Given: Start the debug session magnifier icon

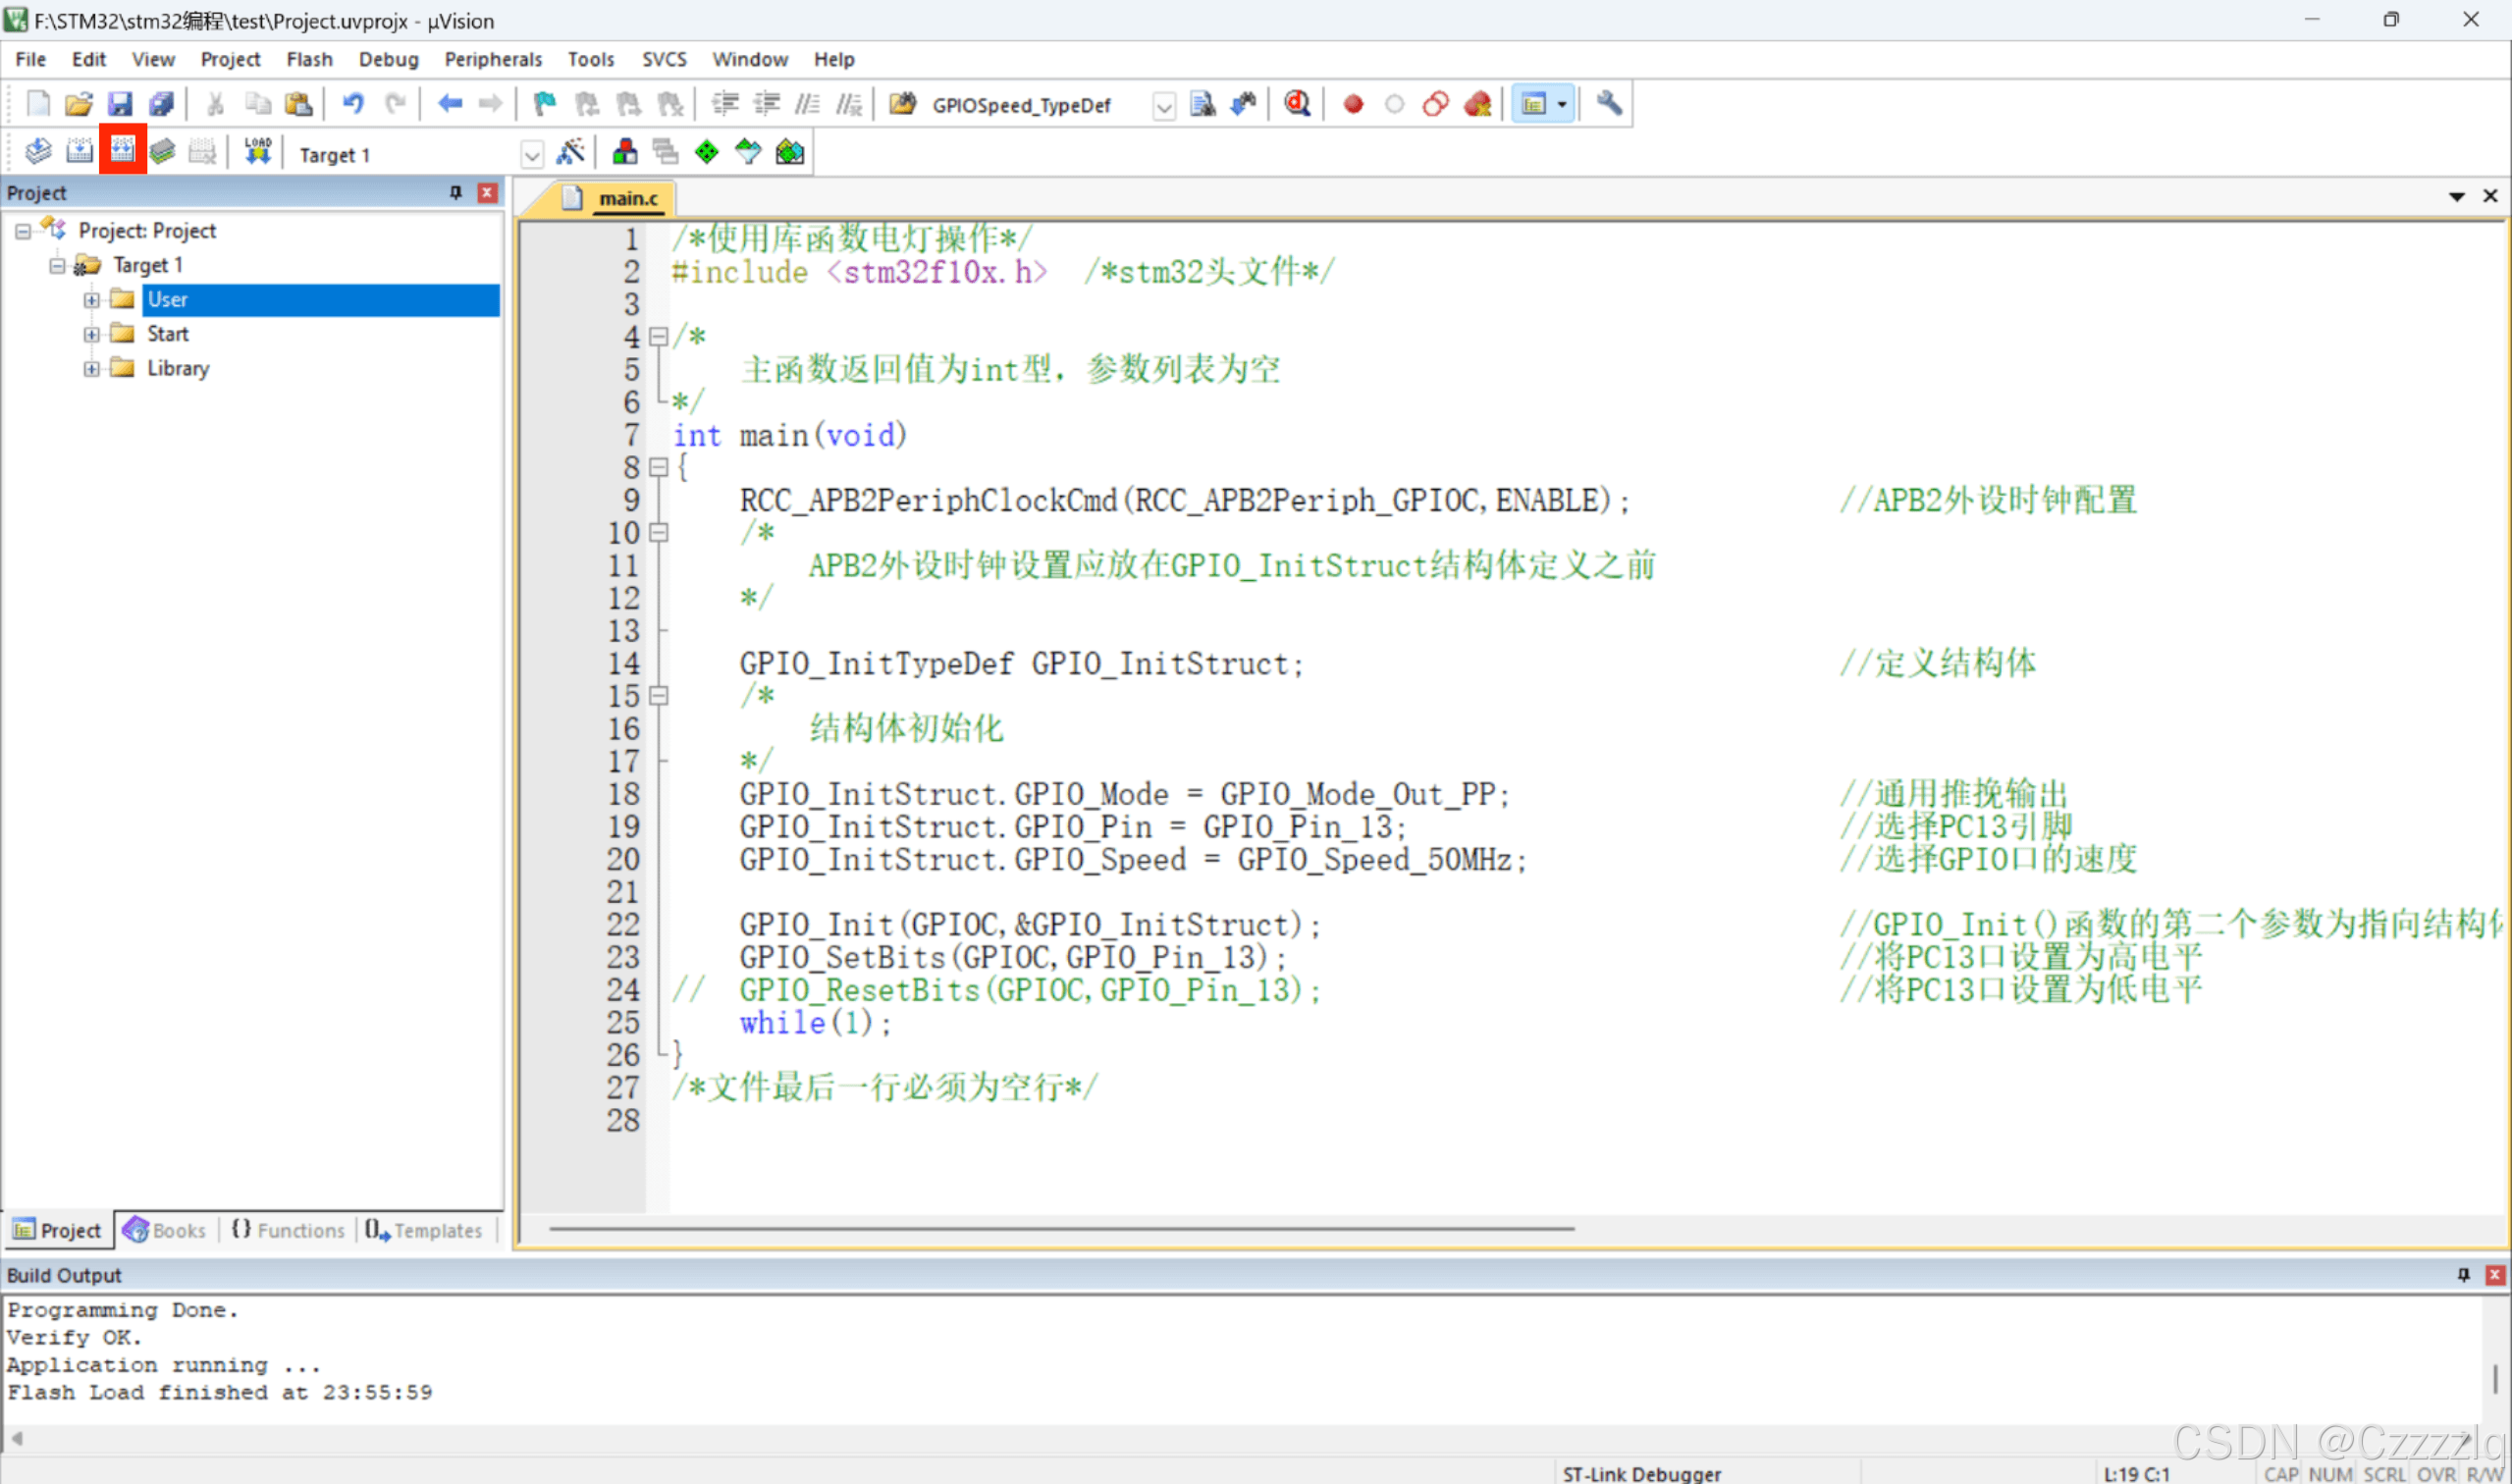Looking at the screenshot, I should click(1297, 104).
